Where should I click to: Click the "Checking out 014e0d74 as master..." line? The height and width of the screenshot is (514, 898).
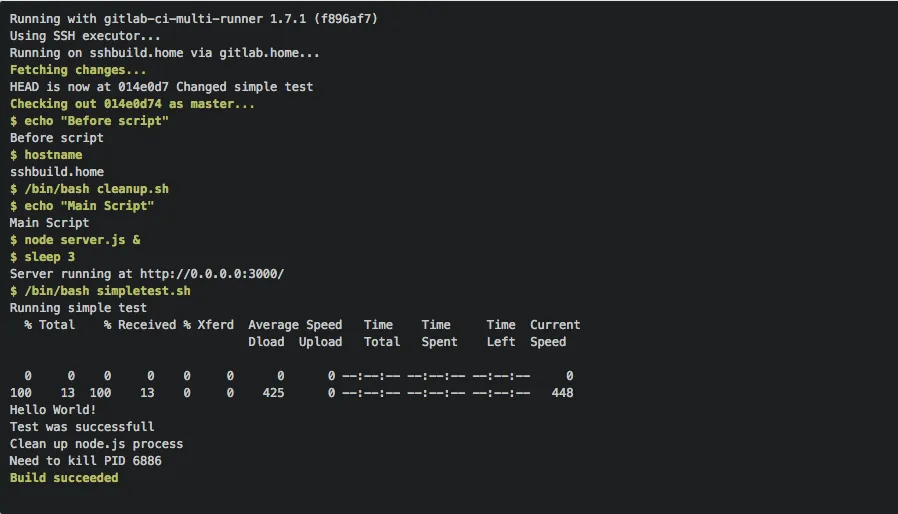coord(132,104)
